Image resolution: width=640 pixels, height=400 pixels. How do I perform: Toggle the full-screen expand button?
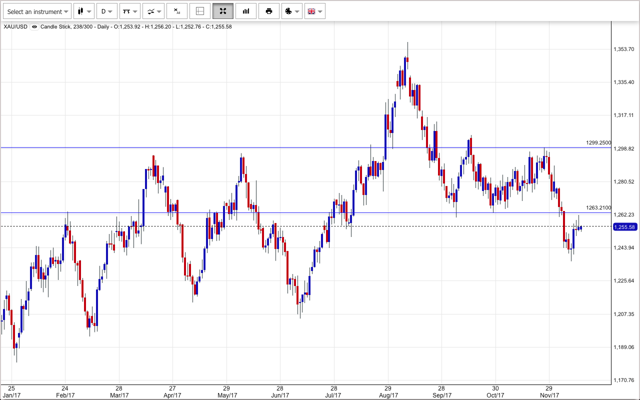point(222,11)
